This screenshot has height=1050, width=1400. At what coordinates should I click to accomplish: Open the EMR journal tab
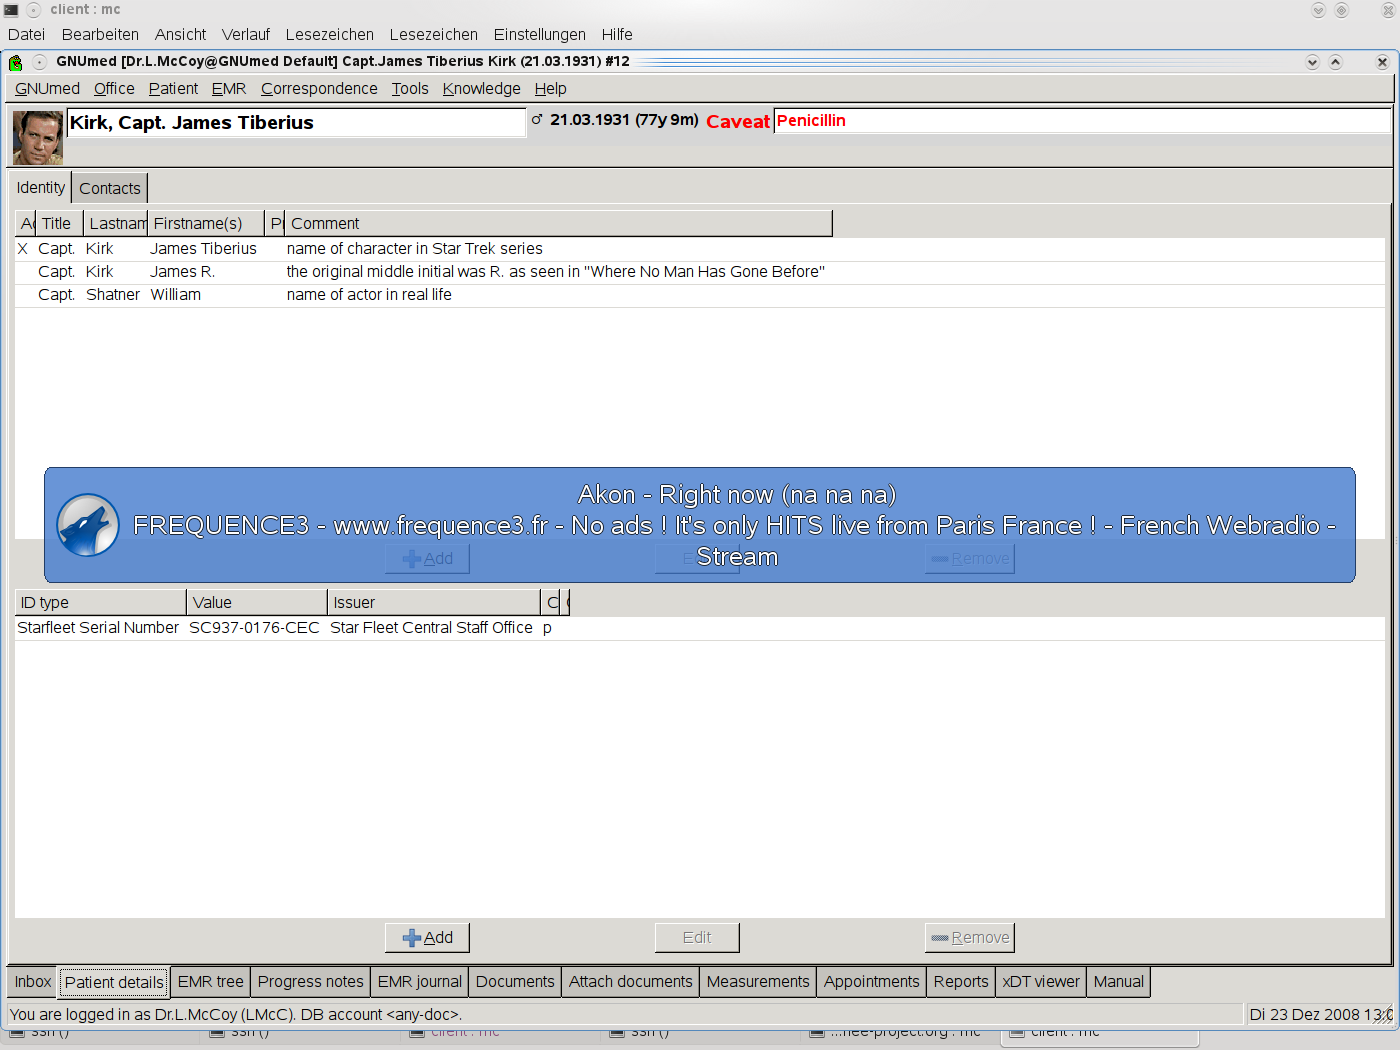pos(420,981)
